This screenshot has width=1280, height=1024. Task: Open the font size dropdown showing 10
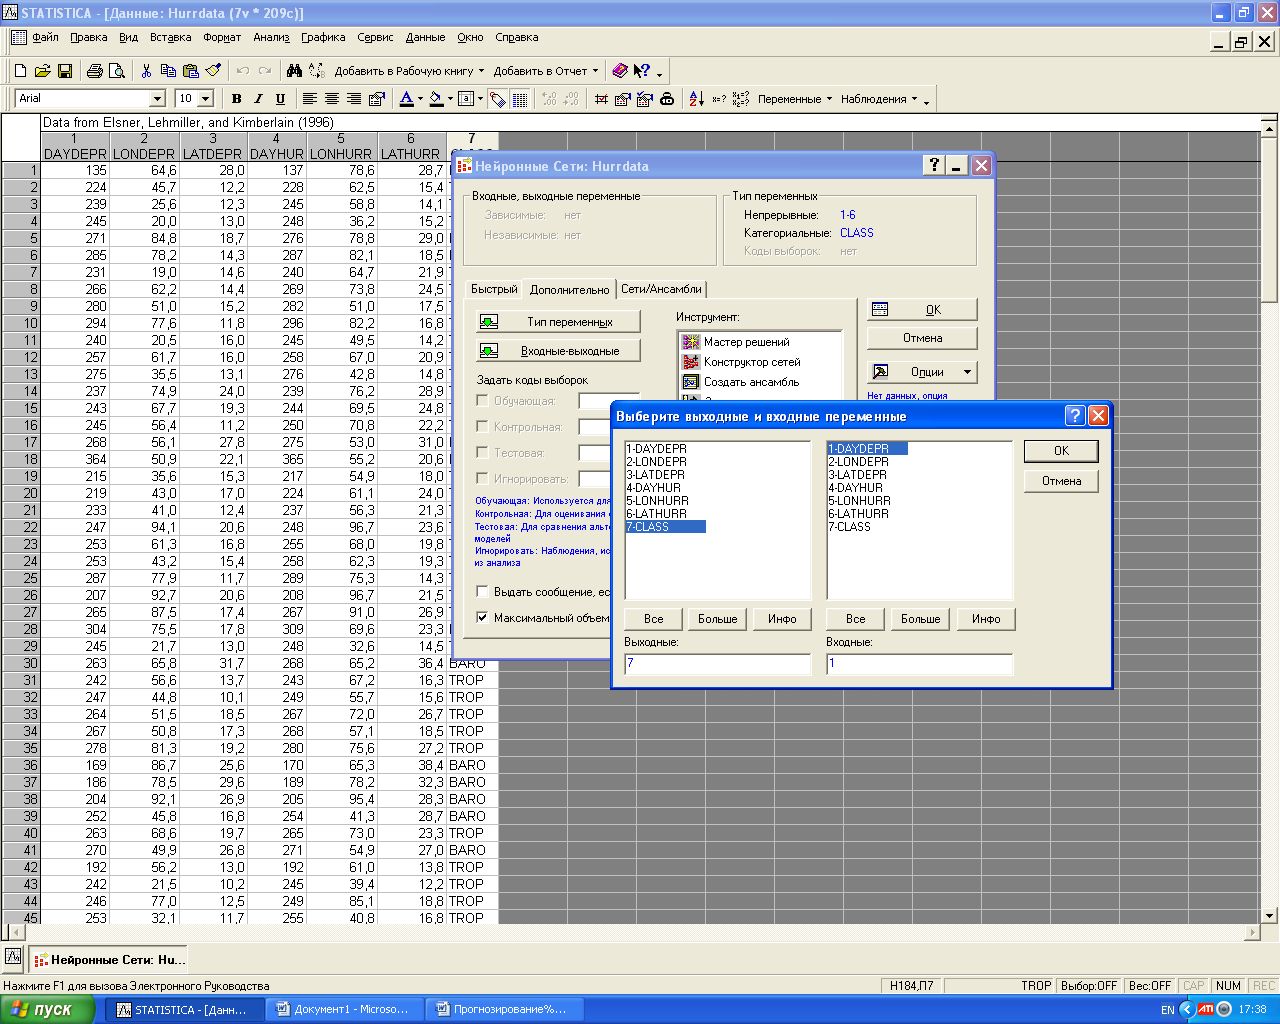[206, 99]
